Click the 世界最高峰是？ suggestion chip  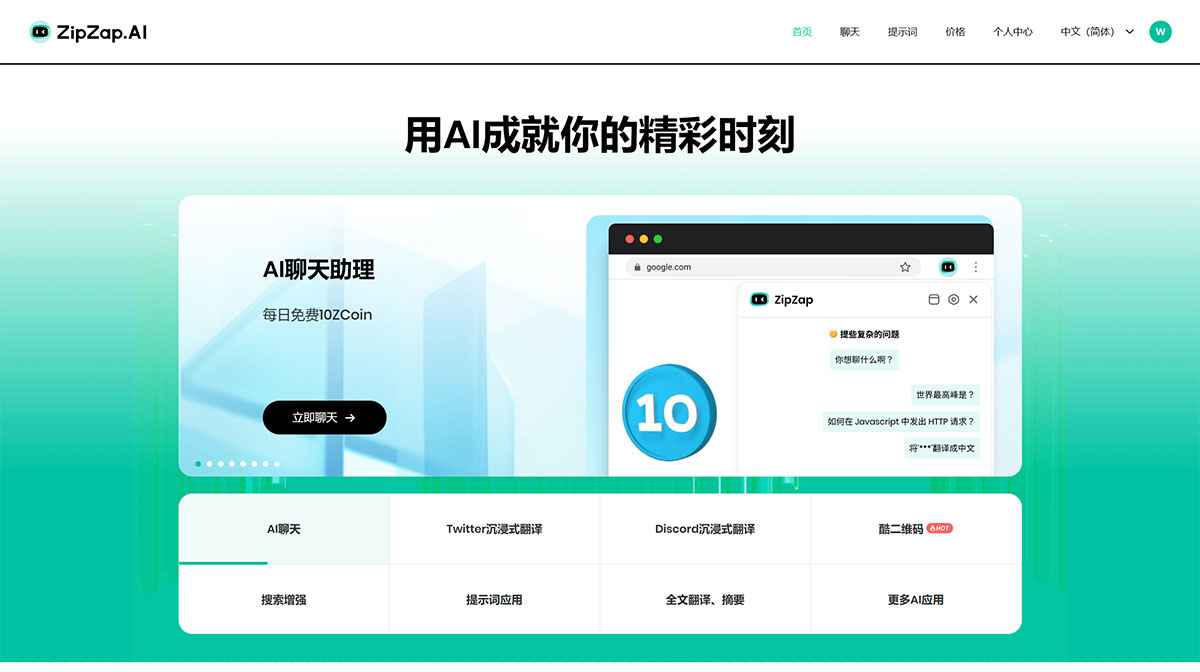(x=944, y=395)
